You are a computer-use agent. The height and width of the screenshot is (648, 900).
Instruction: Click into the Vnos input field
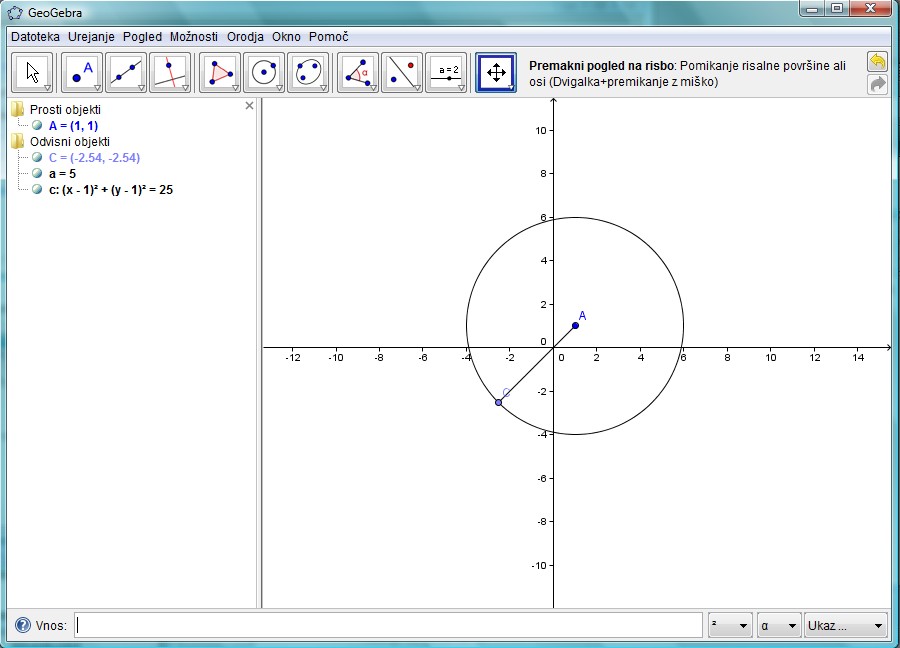(388, 626)
